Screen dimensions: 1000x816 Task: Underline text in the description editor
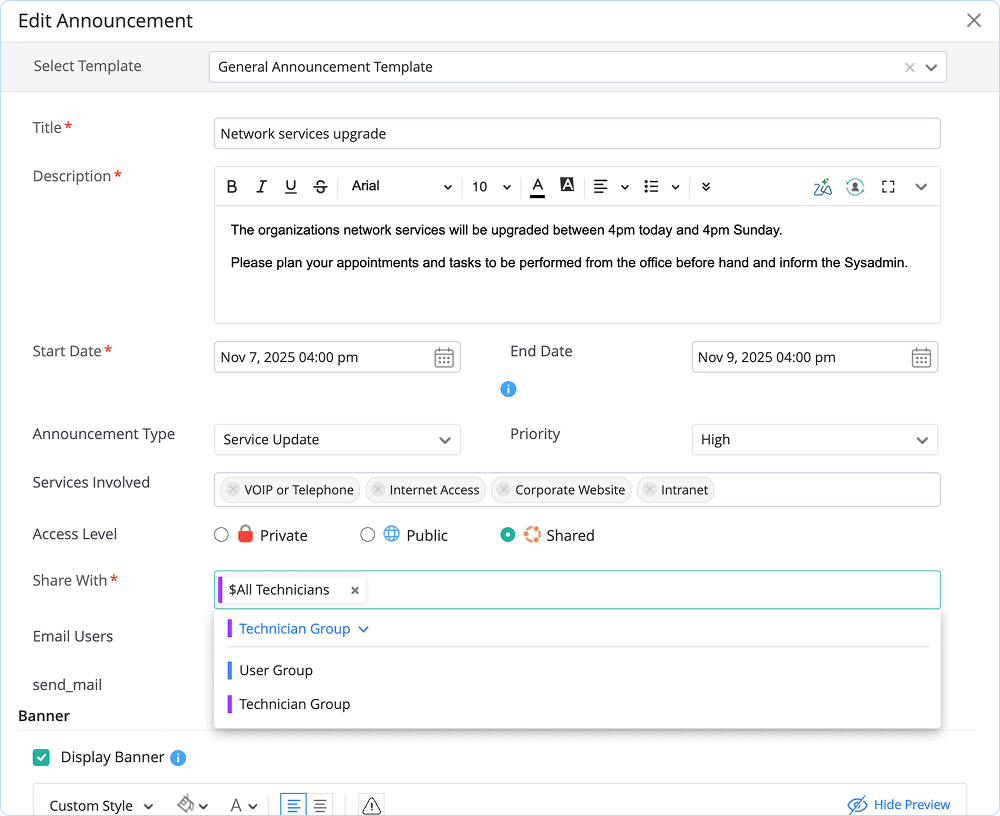[290, 186]
